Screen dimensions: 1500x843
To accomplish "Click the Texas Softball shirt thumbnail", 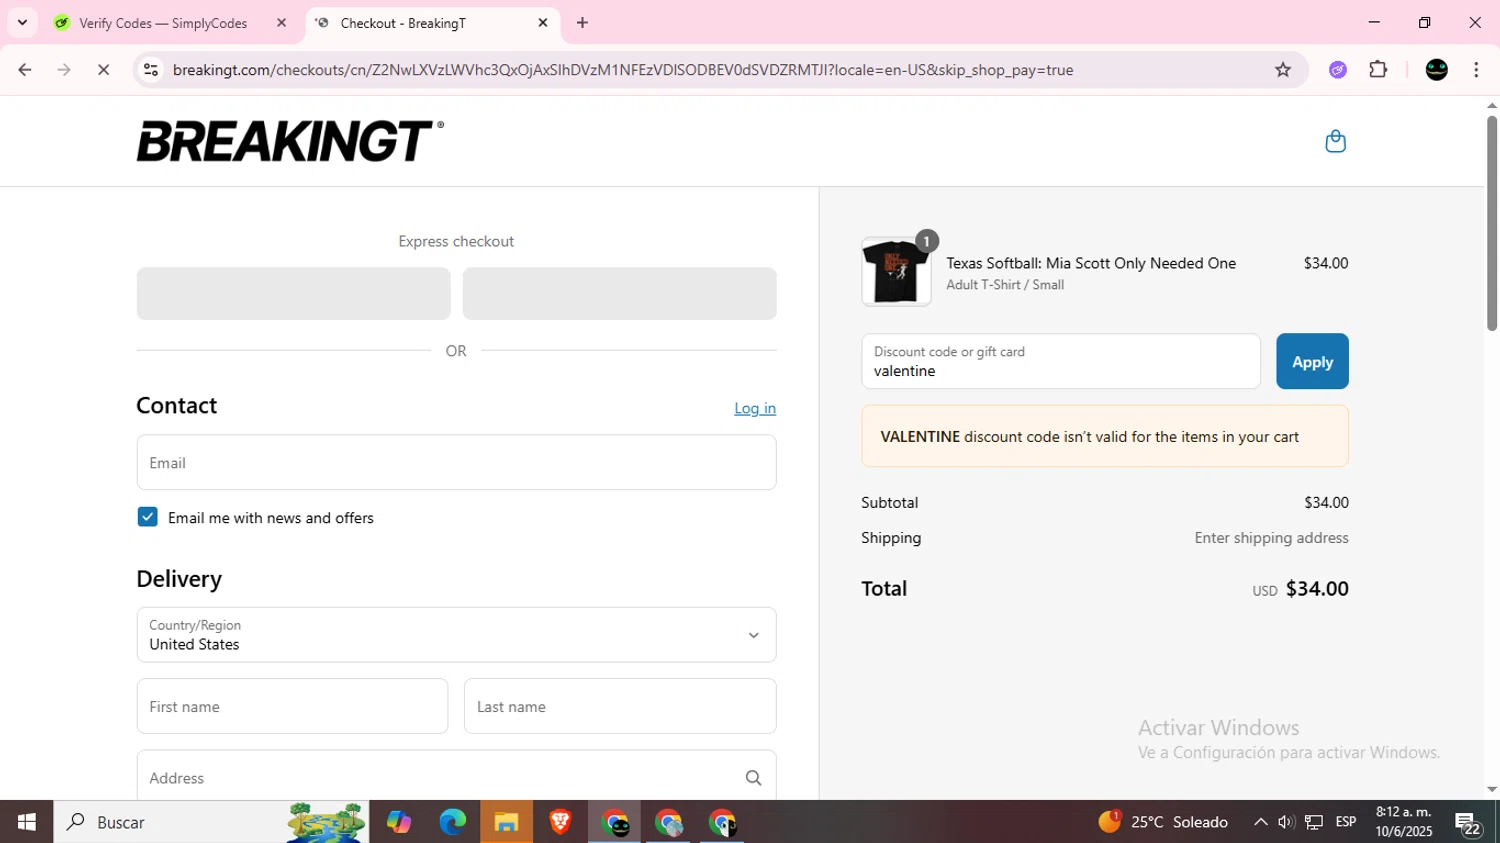I will pos(896,272).
